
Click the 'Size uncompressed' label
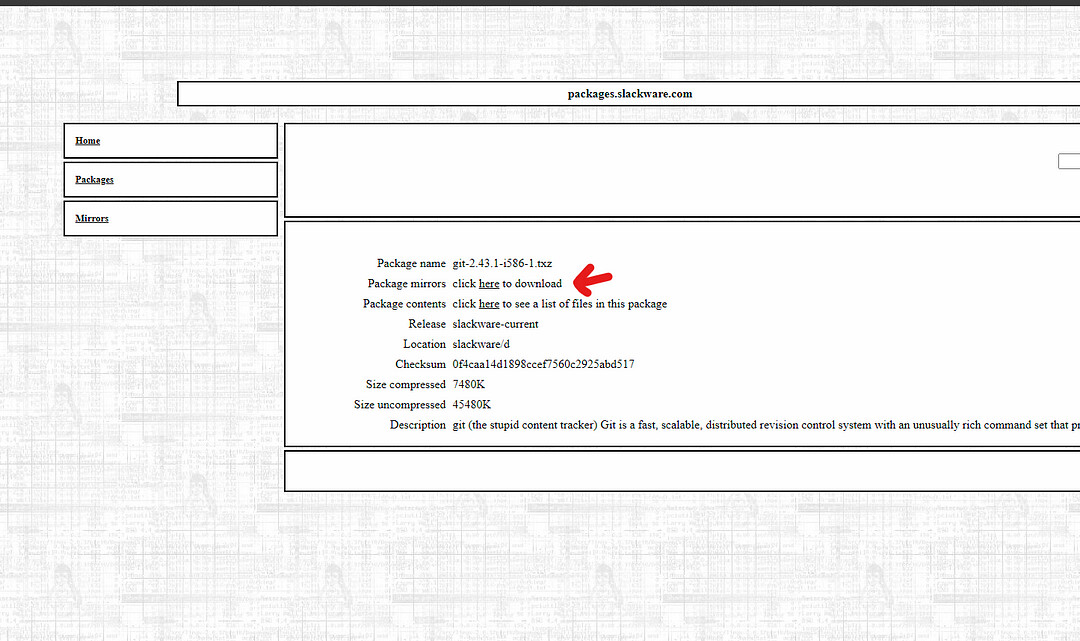(399, 405)
